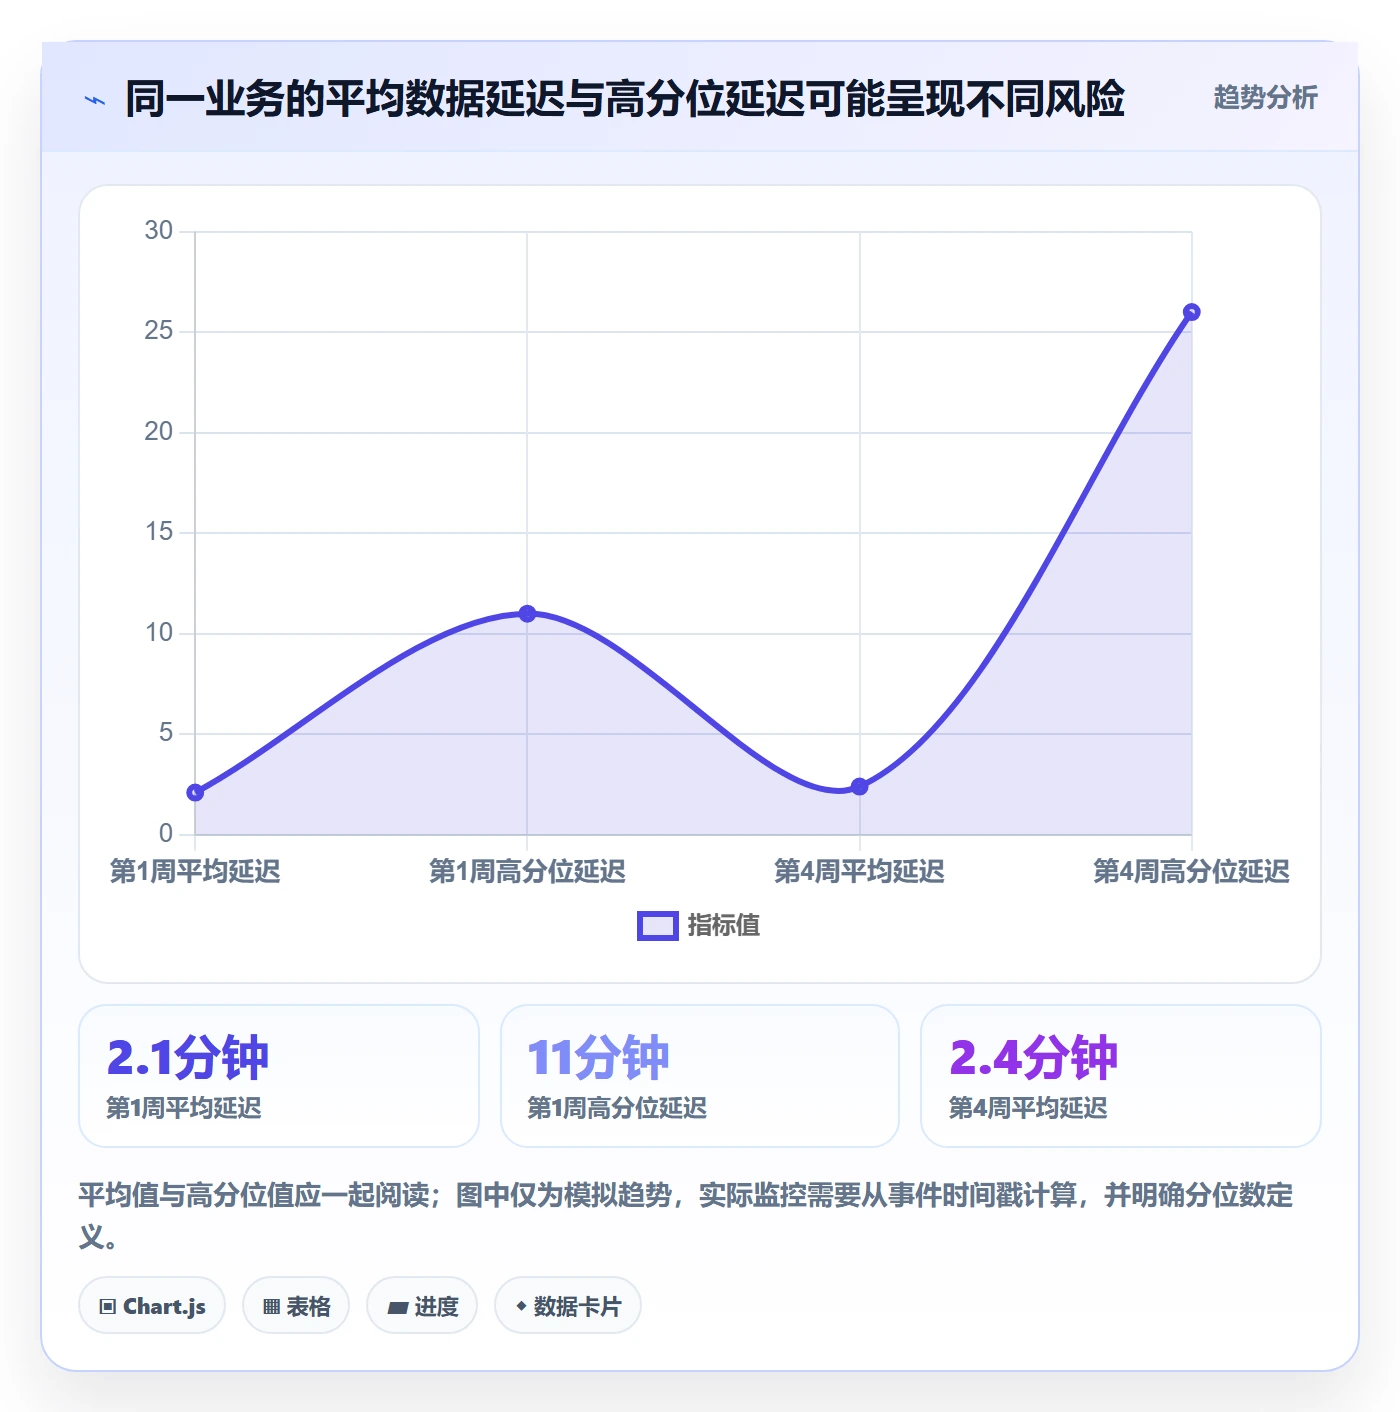
Task: Click the grid icon in the 表格 chip
Action: click(272, 1307)
